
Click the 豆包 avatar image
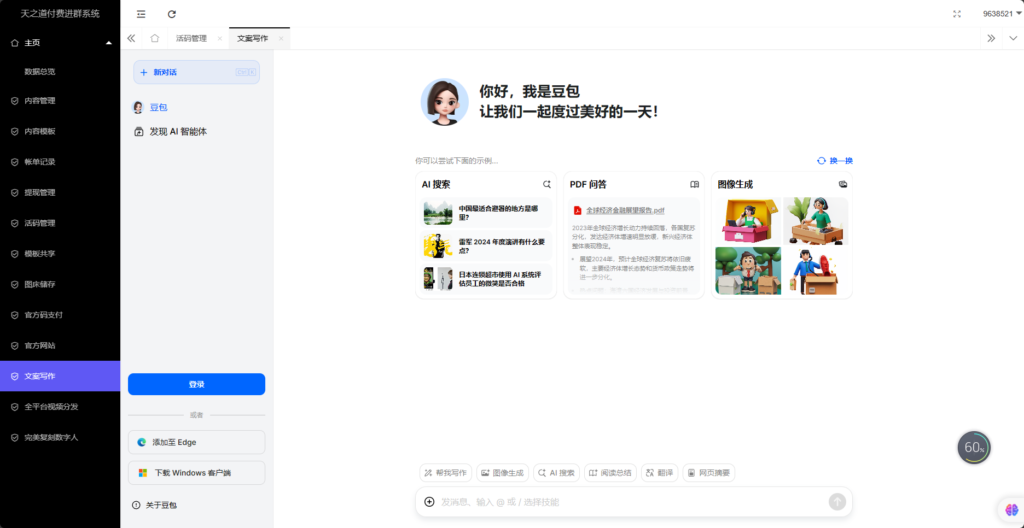click(x=444, y=103)
